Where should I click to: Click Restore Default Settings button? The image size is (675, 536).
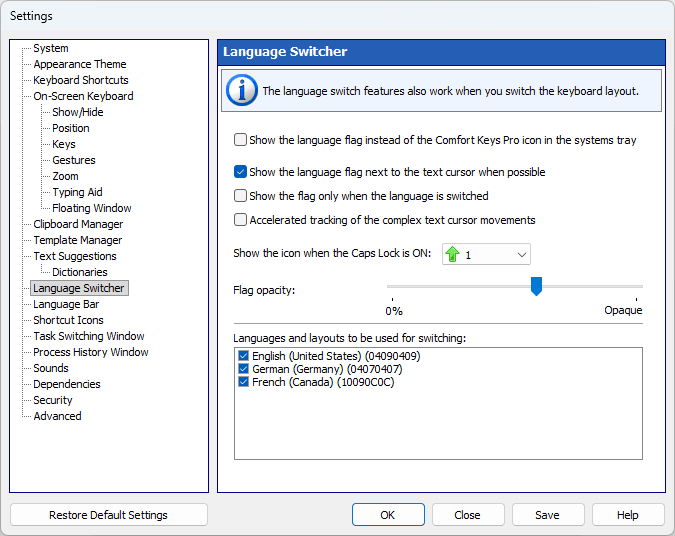pos(108,515)
